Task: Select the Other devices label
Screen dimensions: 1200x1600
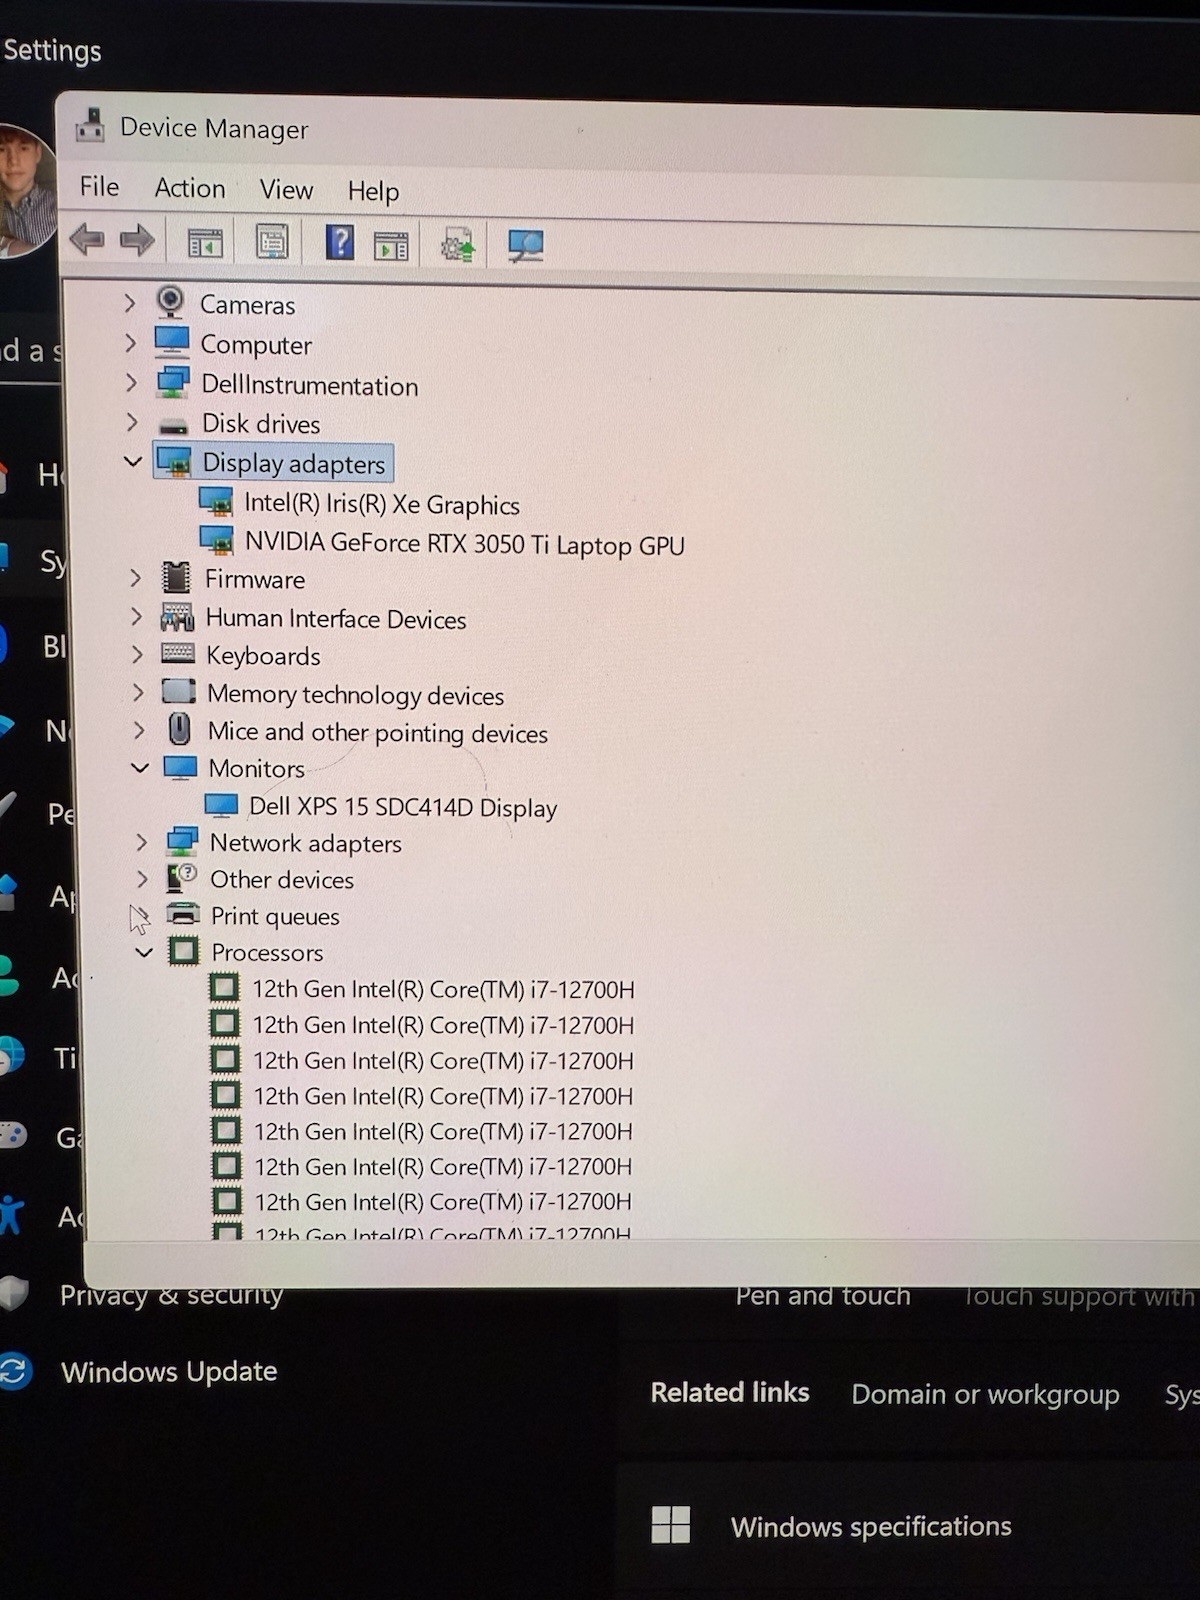Action: [x=282, y=879]
